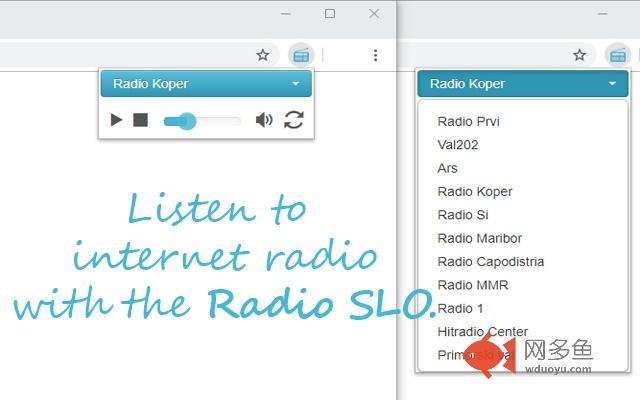
Task: Choose Radio Maribor from the list
Action: click(x=480, y=238)
